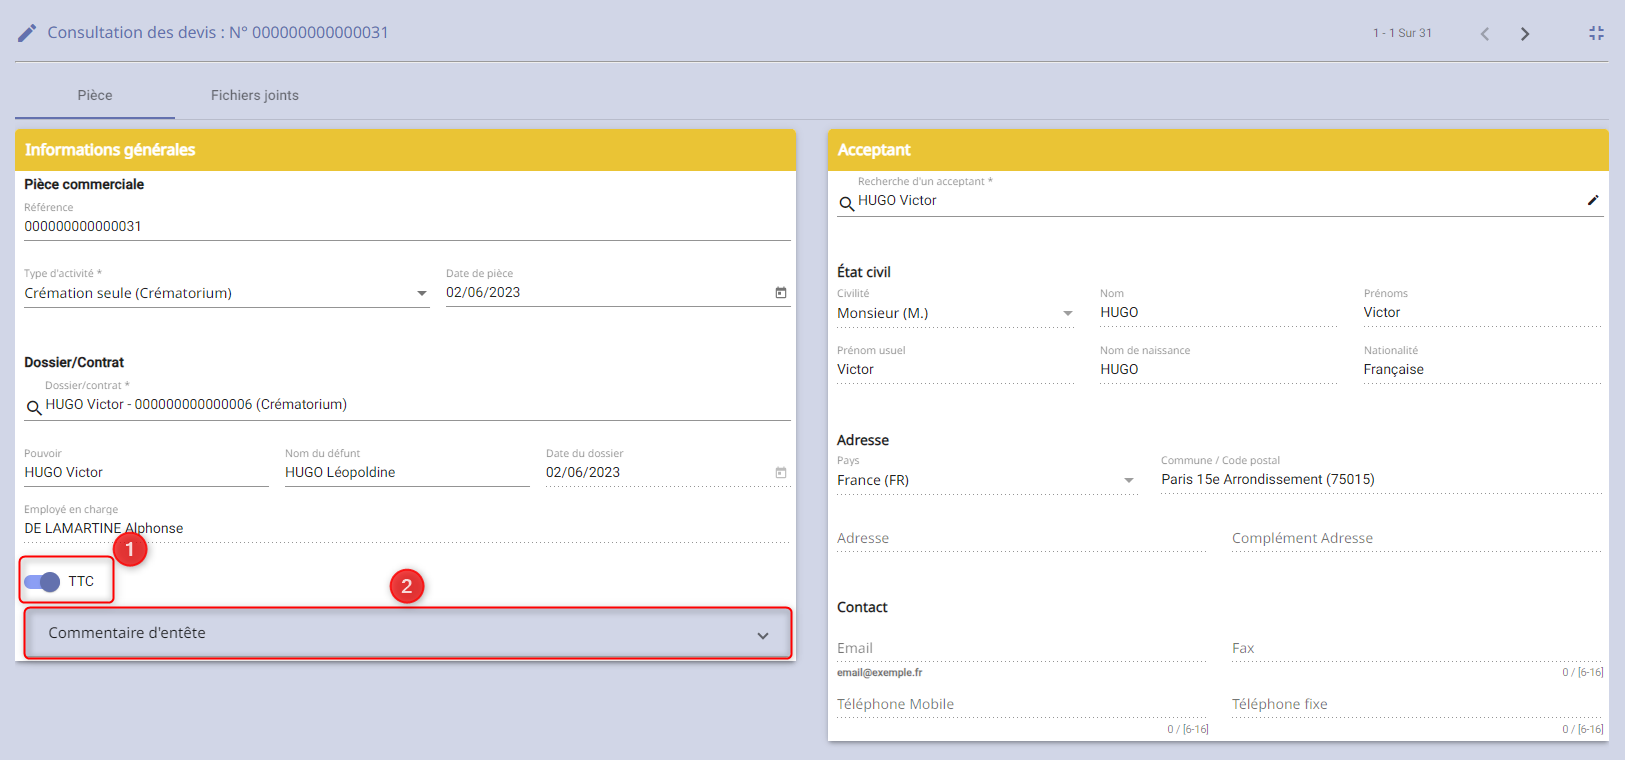Viewport: 1625px width, 760px height.
Task: Click the Email input field
Action: 1020,648
